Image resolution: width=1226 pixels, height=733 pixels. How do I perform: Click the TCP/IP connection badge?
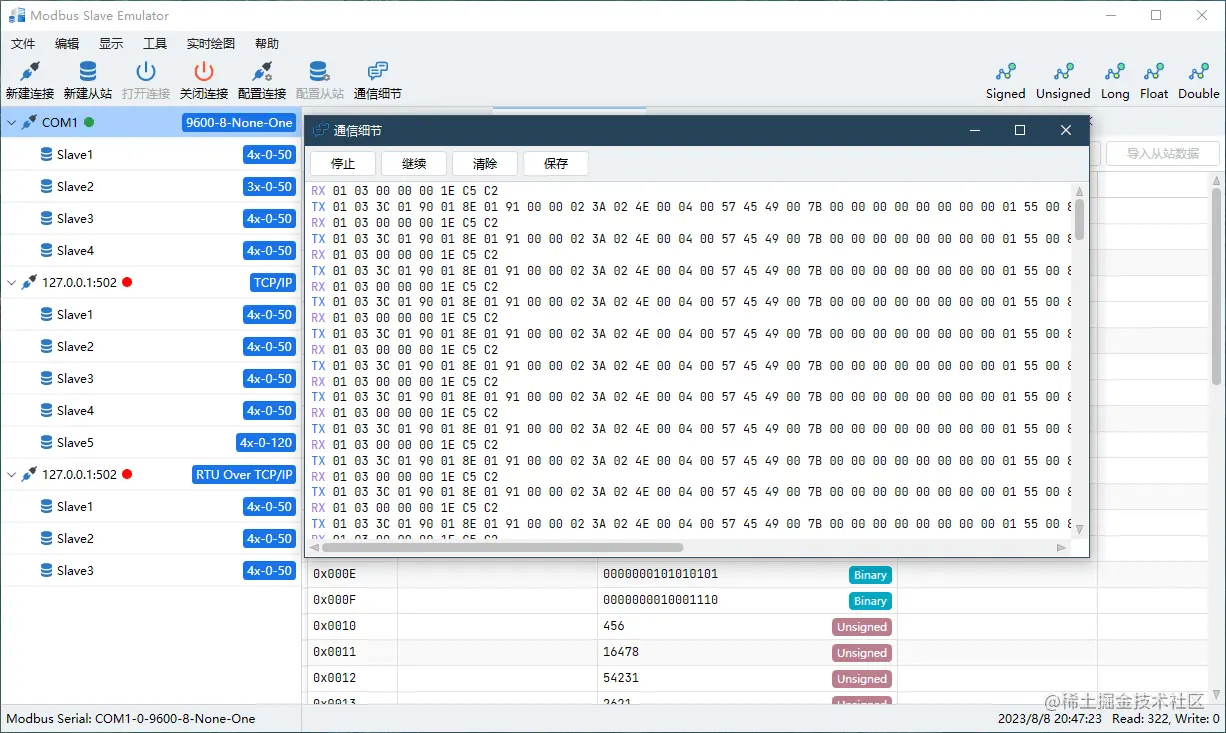[273, 282]
